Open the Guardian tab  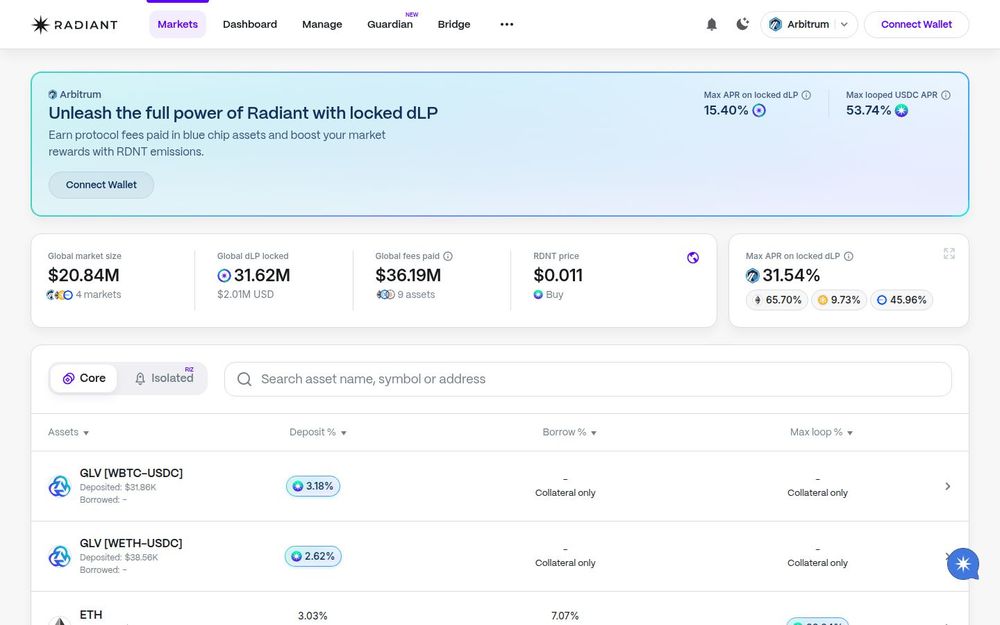[x=390, y=24]
